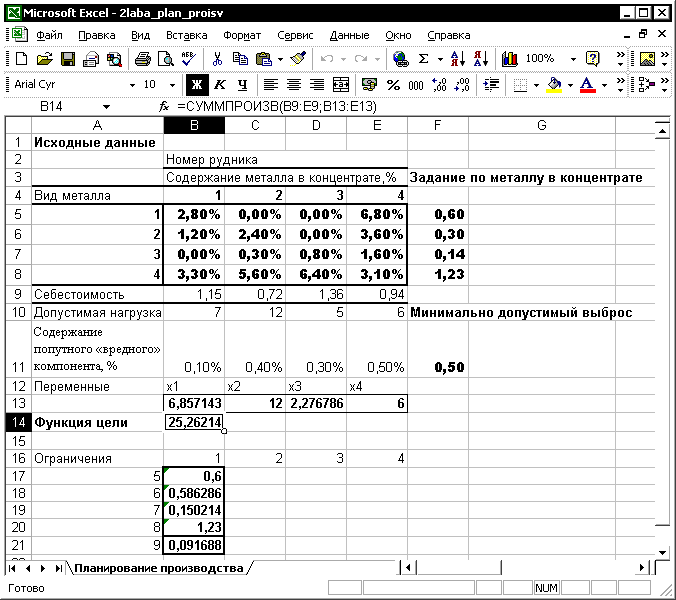Expand the Name Box B14 dropdown
676x600 pixels.
point(106,107)
